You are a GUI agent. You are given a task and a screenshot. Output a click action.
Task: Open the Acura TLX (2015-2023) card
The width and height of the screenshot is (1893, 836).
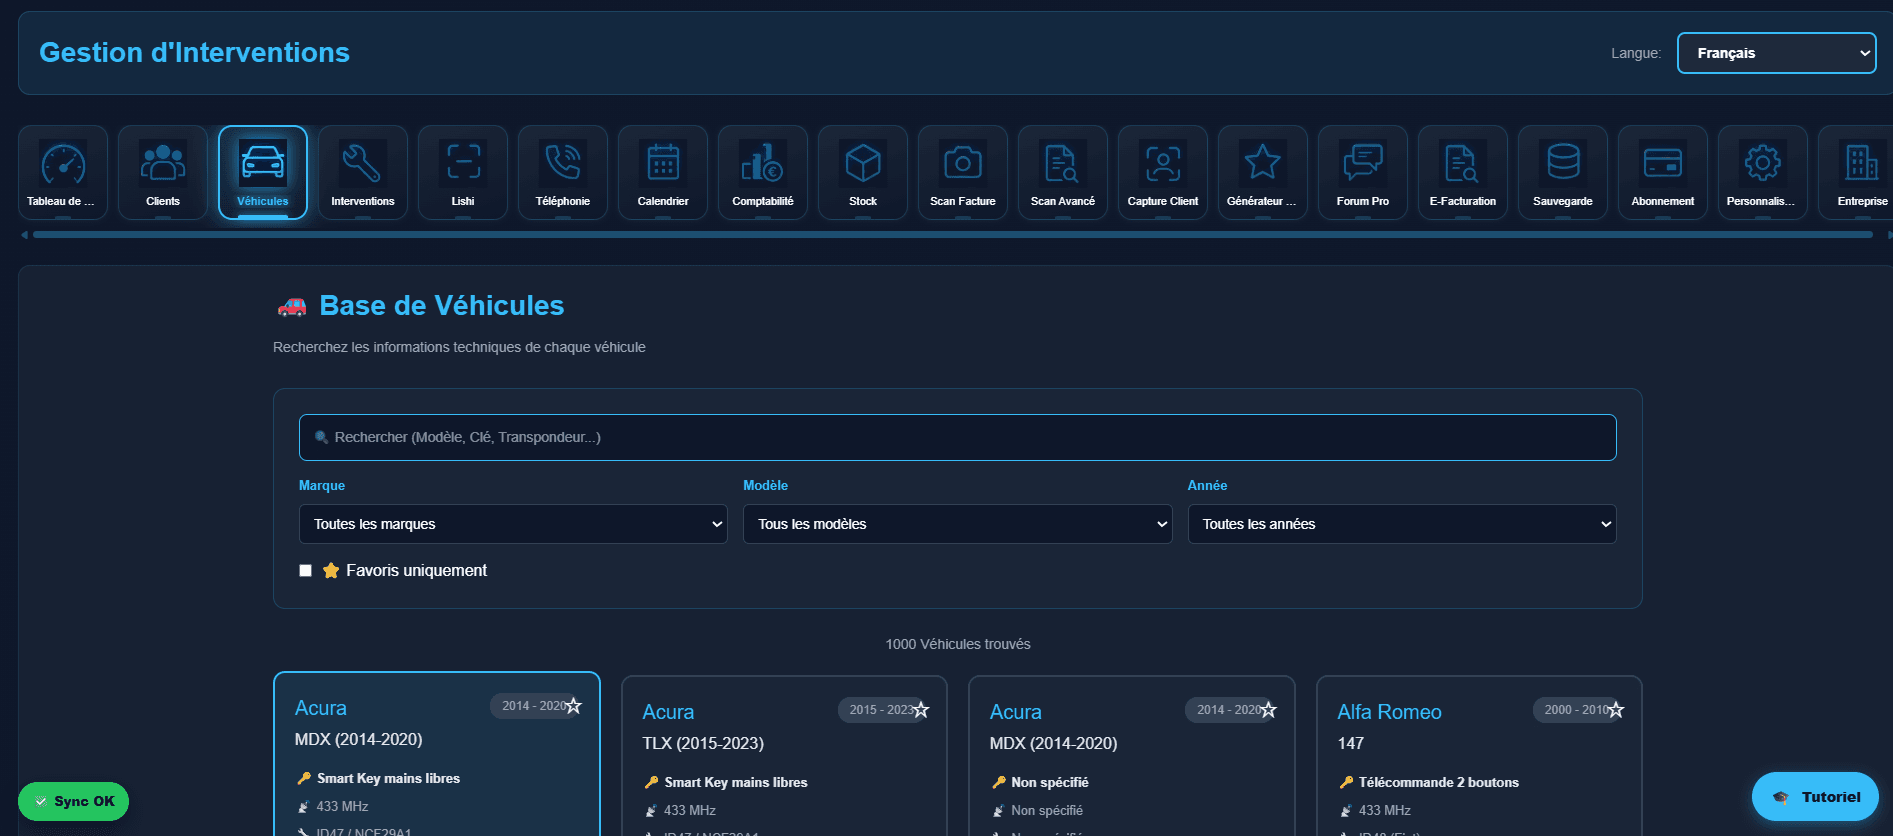pos(784,755)
